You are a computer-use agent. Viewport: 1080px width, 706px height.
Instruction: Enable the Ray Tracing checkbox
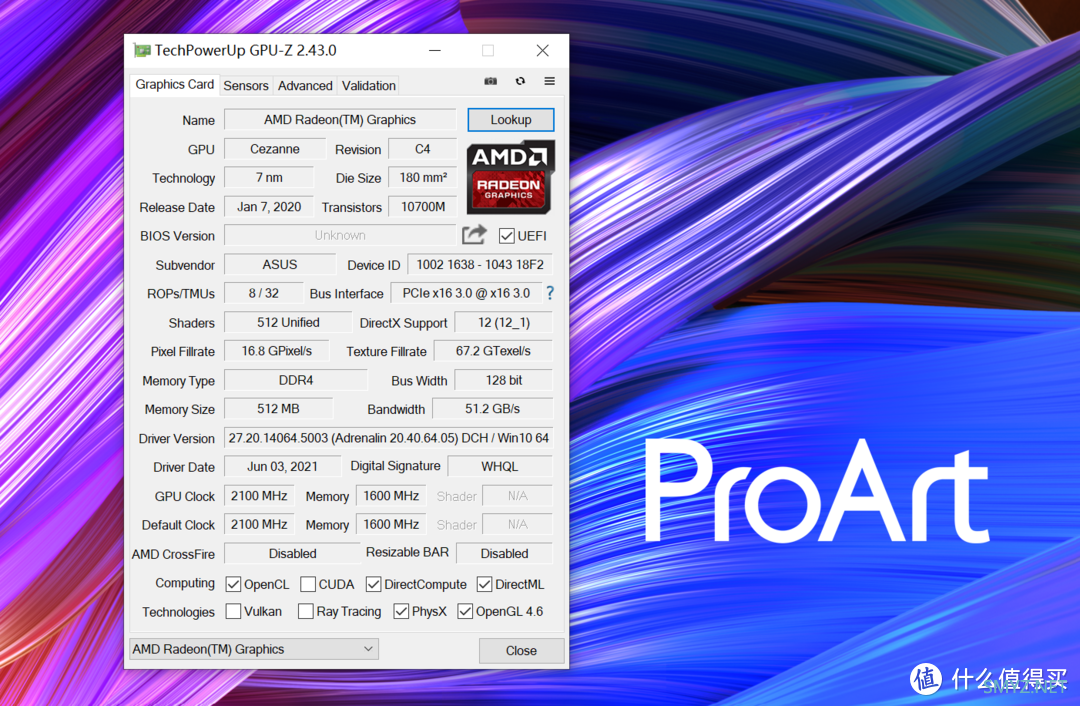pos(306,611)
